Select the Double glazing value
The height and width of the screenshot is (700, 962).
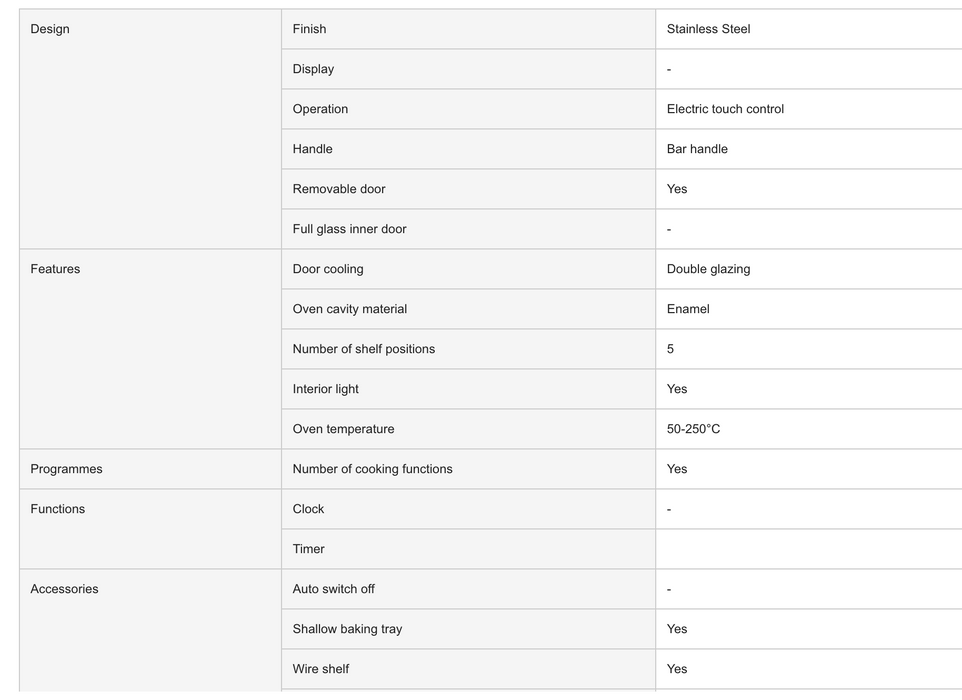point(708,269)
